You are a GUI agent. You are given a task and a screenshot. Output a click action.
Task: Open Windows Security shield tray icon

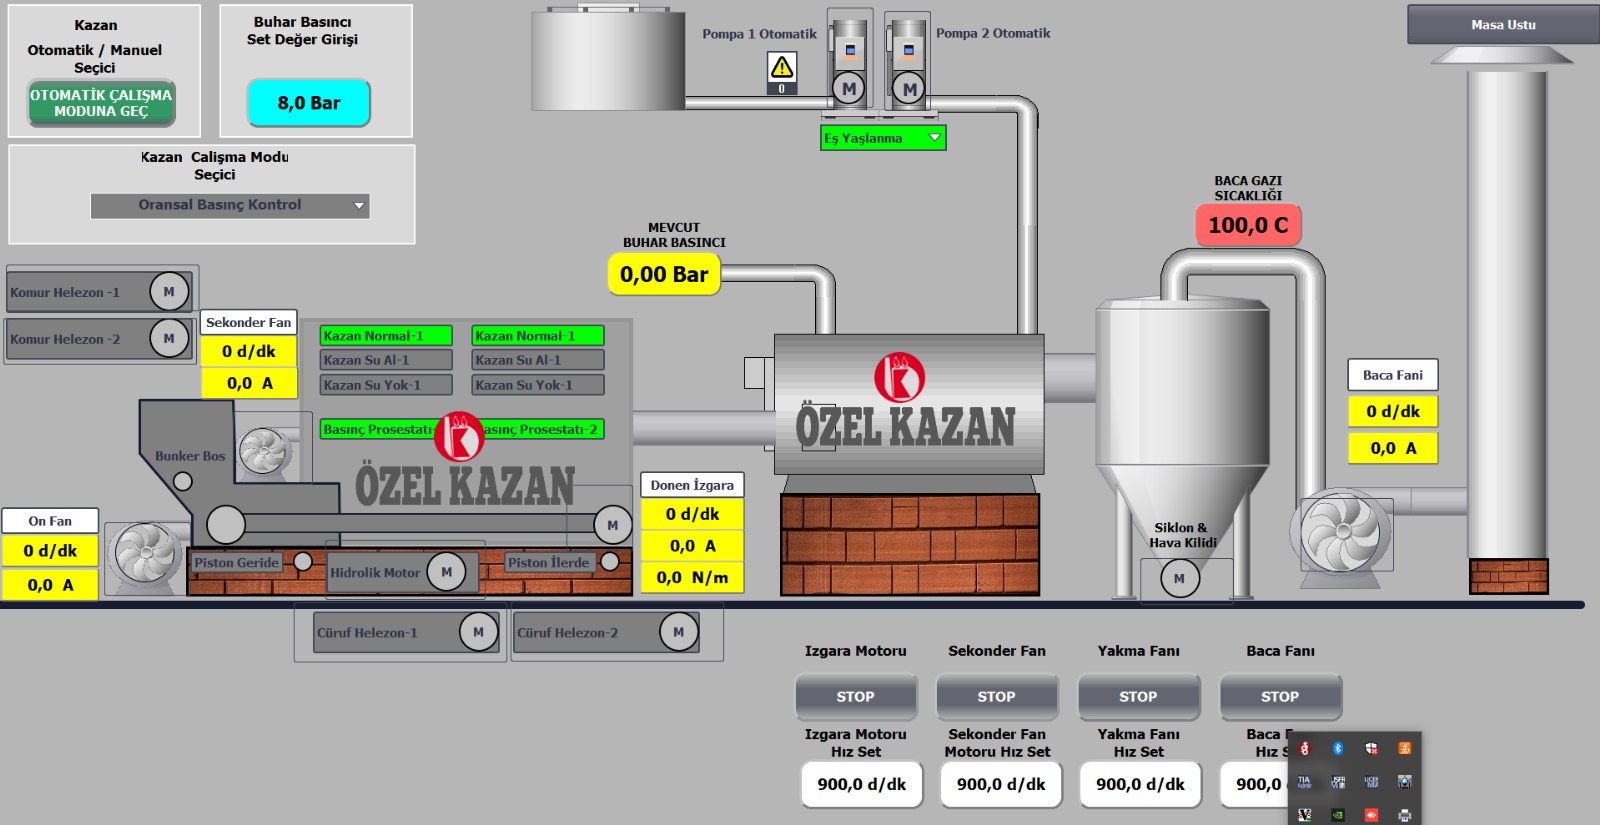(x=1371, y=748)
